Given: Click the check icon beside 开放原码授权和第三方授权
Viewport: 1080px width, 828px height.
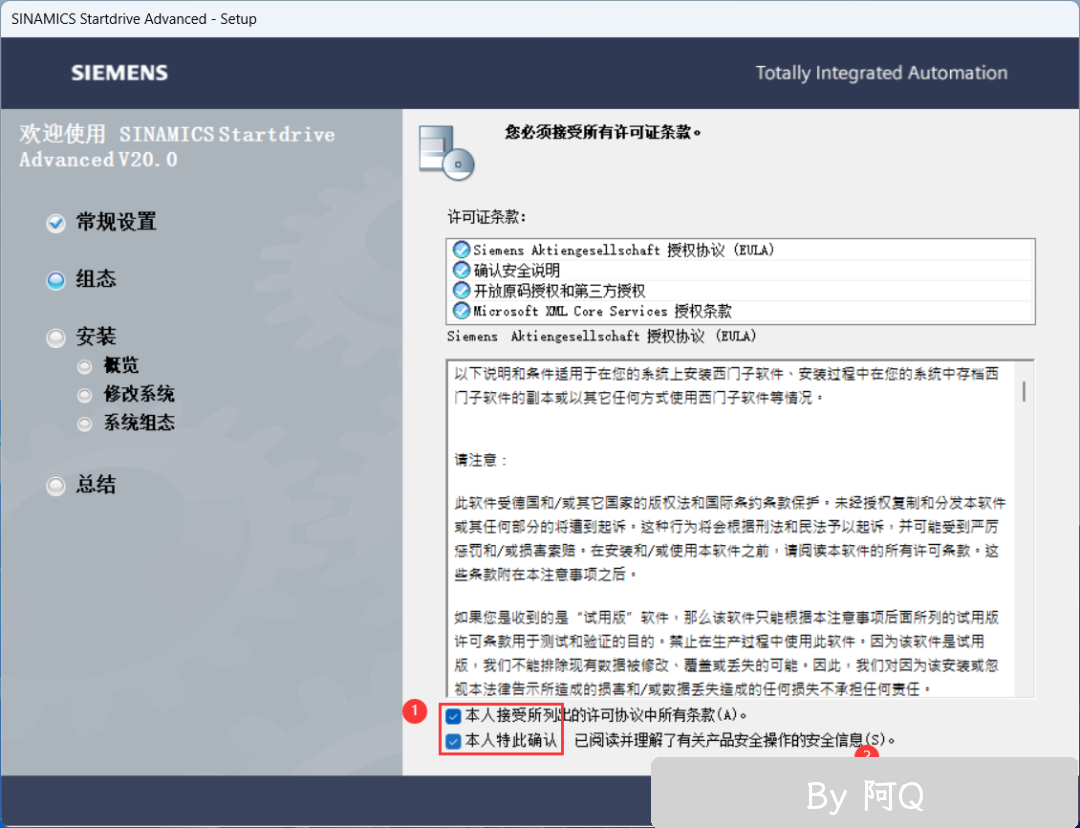Looking at the screenshot, I should pos(461,291).
